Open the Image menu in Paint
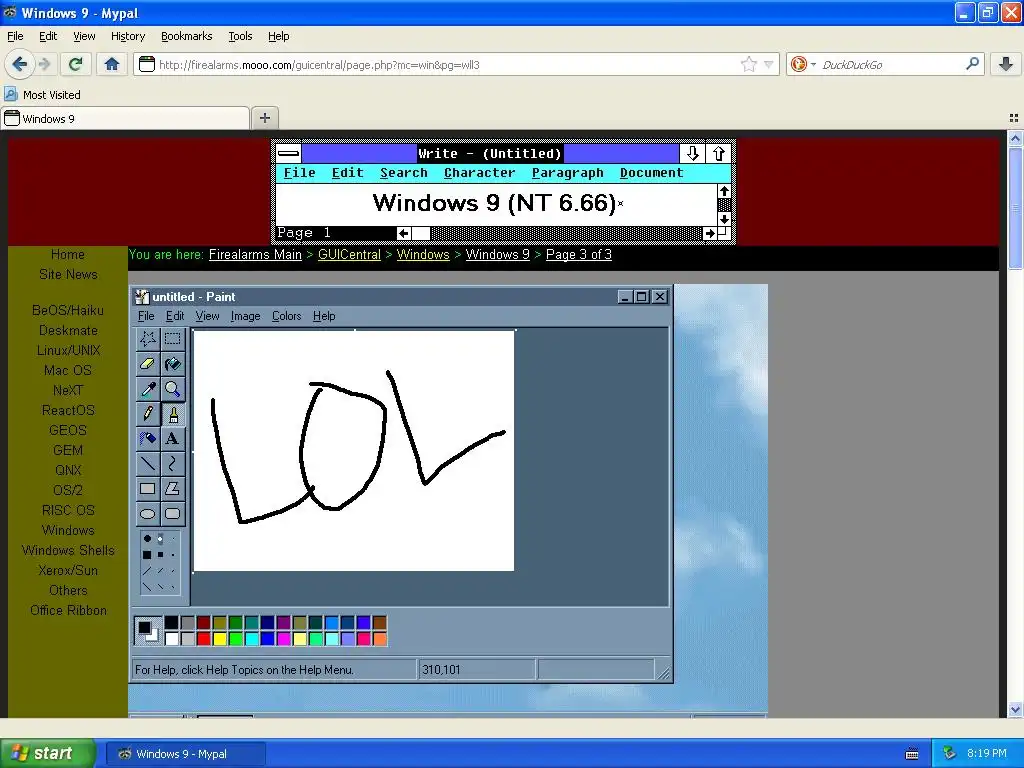This screenshot has height=768, width=1024. tap(245, 316)
